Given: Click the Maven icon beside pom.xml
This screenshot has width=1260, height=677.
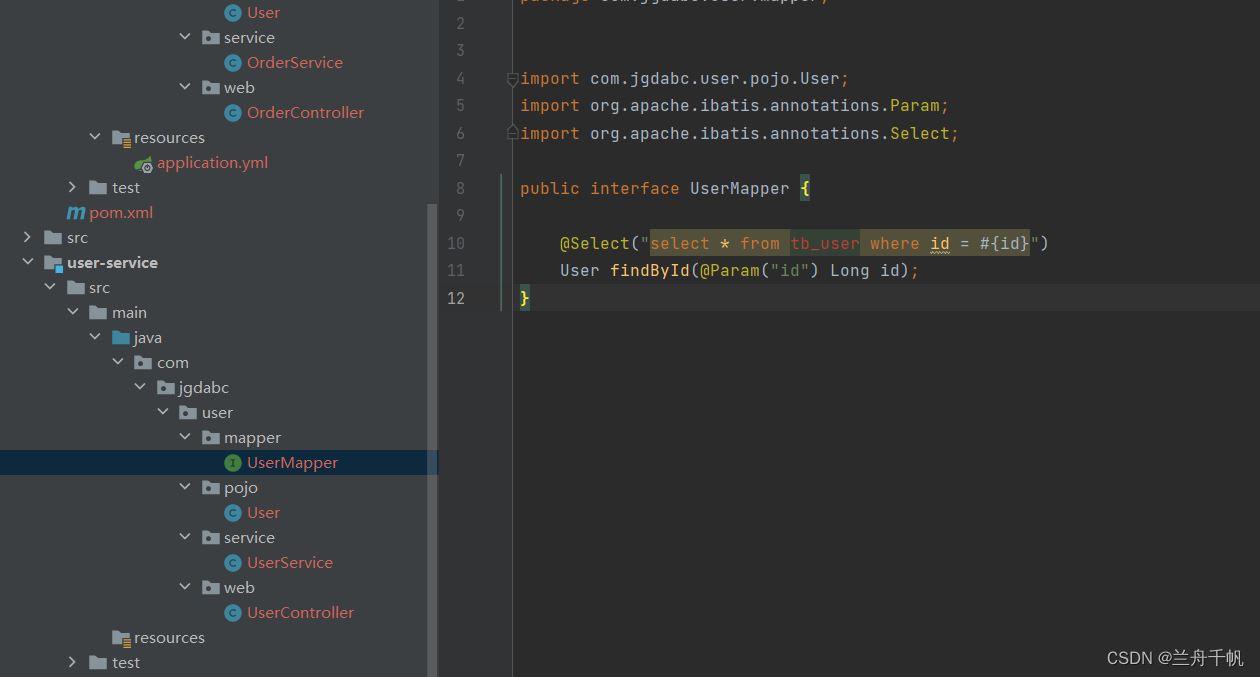Looking at the screenshot, I should point(76,213).
